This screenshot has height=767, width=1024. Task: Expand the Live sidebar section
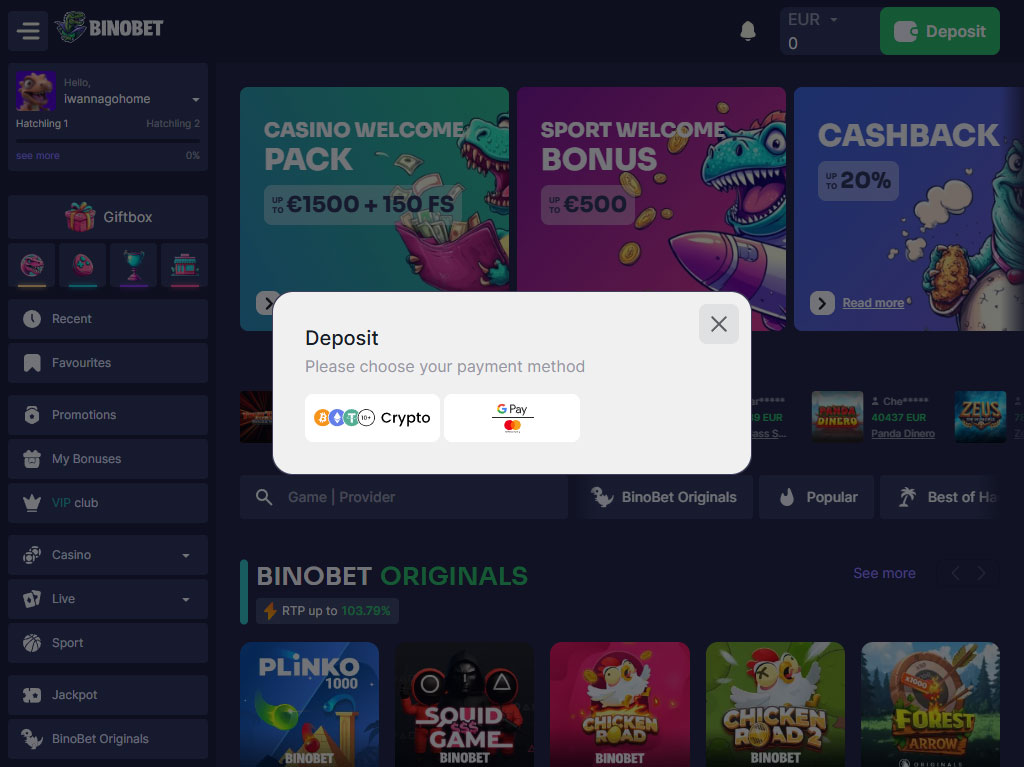click(x=108, y=598)
